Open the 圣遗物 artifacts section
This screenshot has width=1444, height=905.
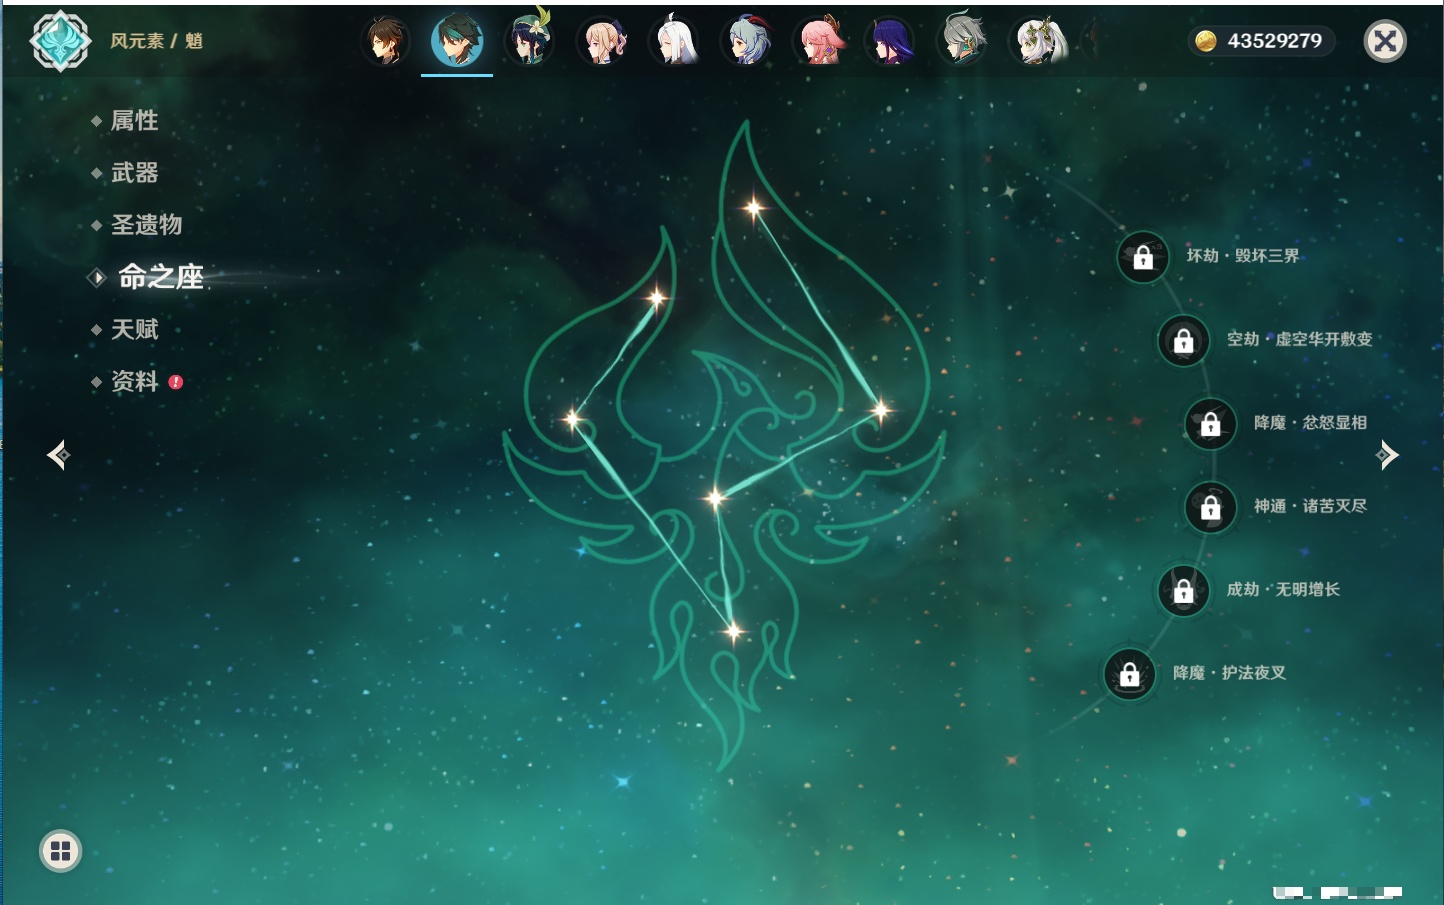(x=146, y=225)
